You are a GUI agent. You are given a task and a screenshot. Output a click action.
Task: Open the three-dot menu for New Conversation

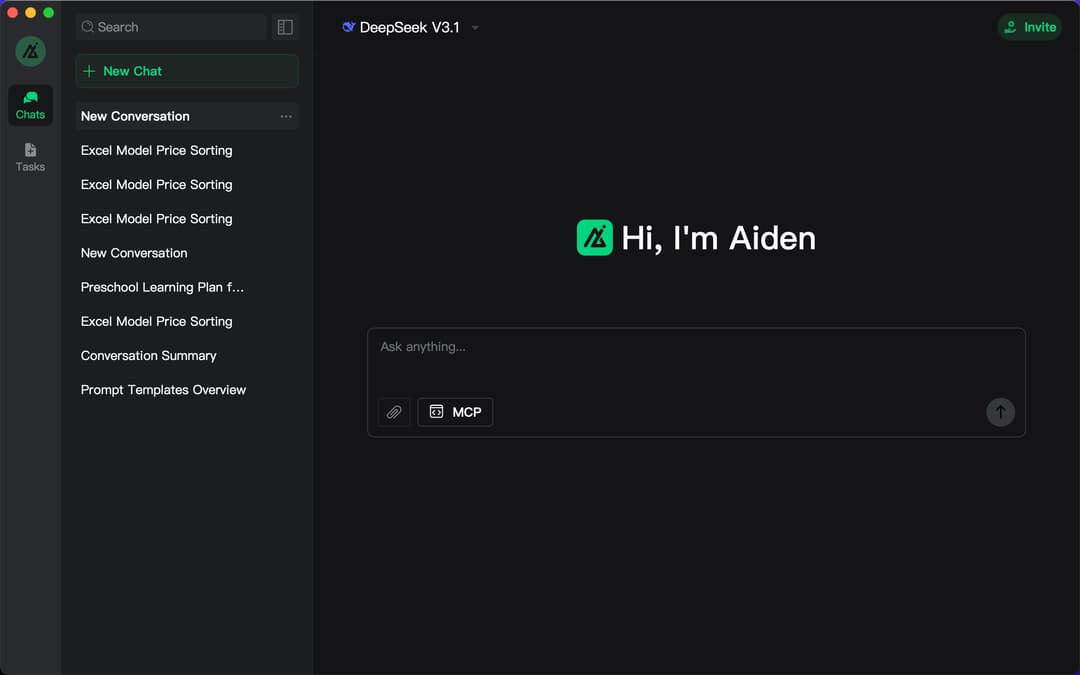coord(286,116)
